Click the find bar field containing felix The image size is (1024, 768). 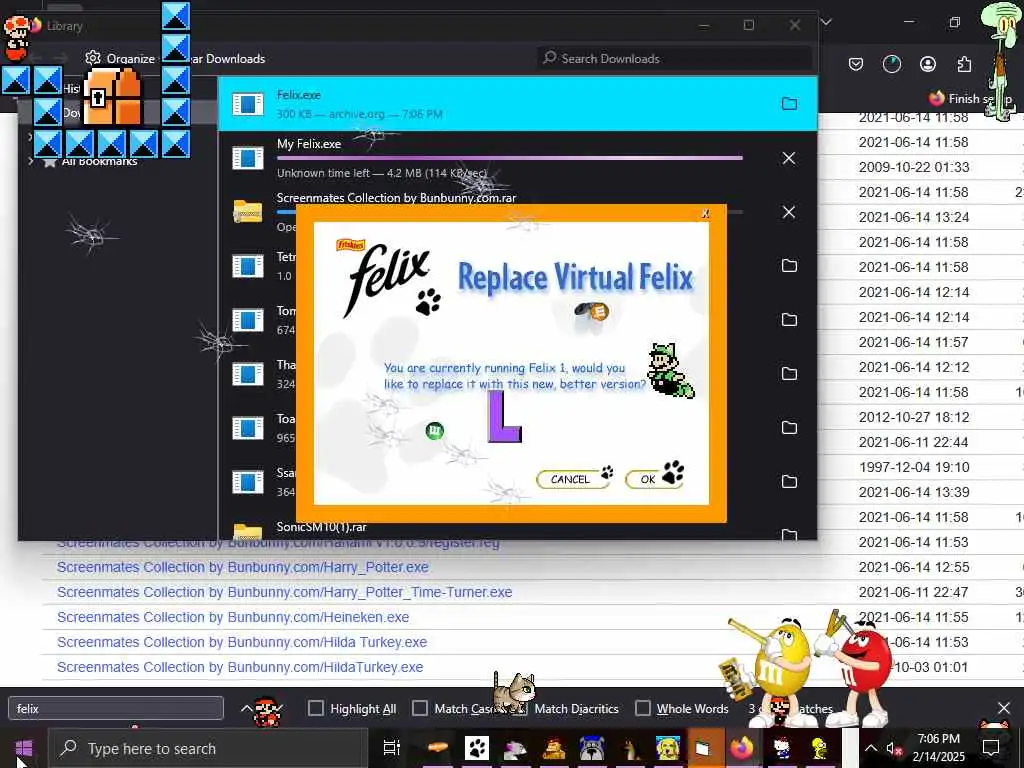coord(116,708)
